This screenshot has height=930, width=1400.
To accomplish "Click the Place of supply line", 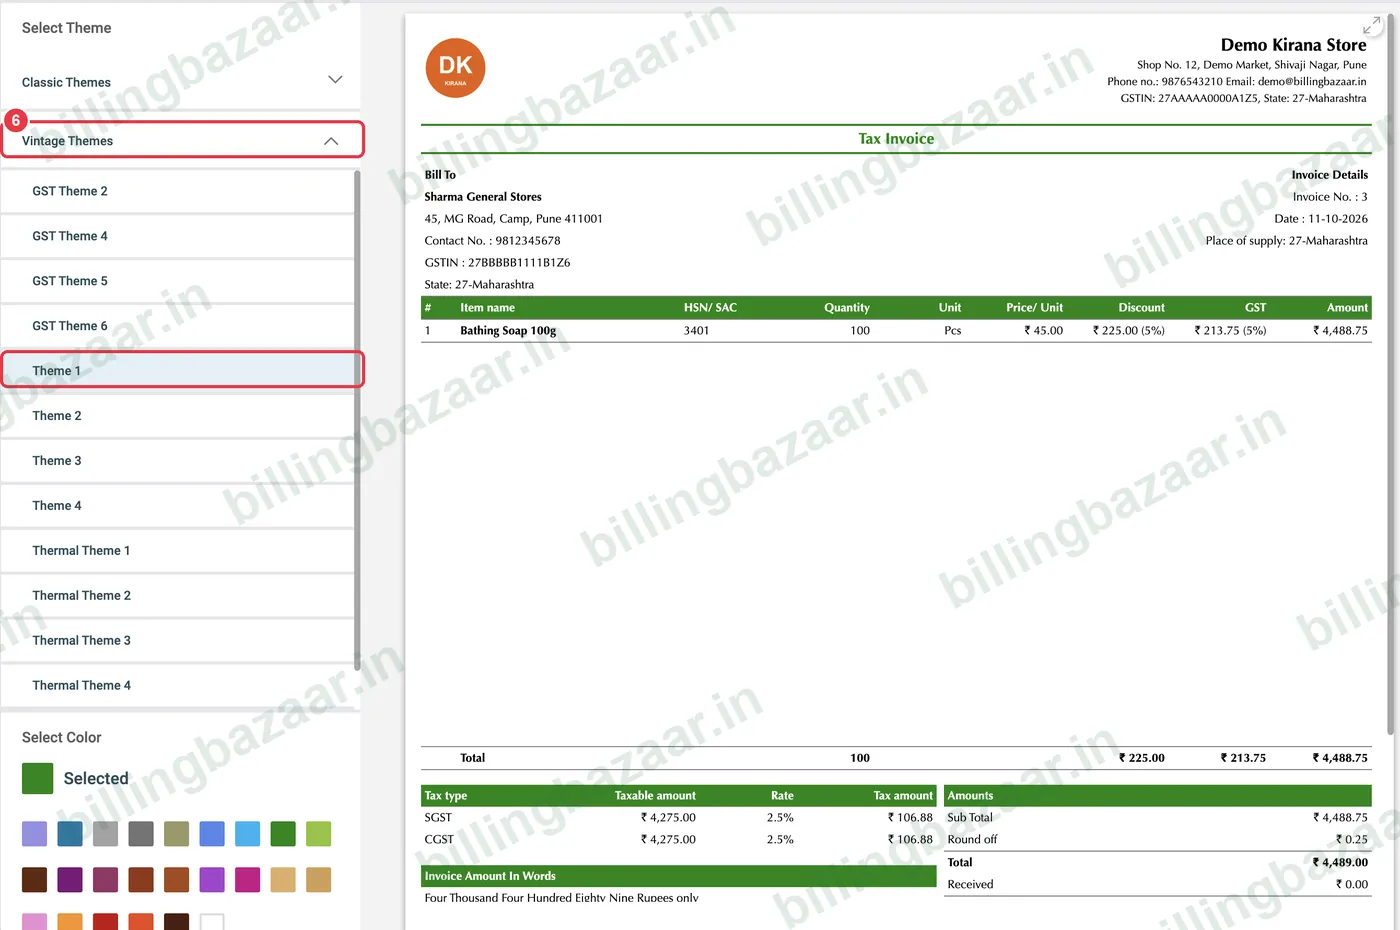I will click(1286, 241).
